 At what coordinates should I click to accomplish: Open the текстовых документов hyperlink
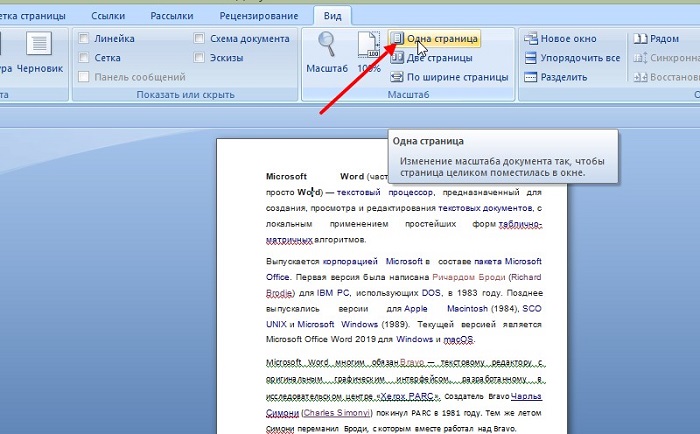coord(485,208)
